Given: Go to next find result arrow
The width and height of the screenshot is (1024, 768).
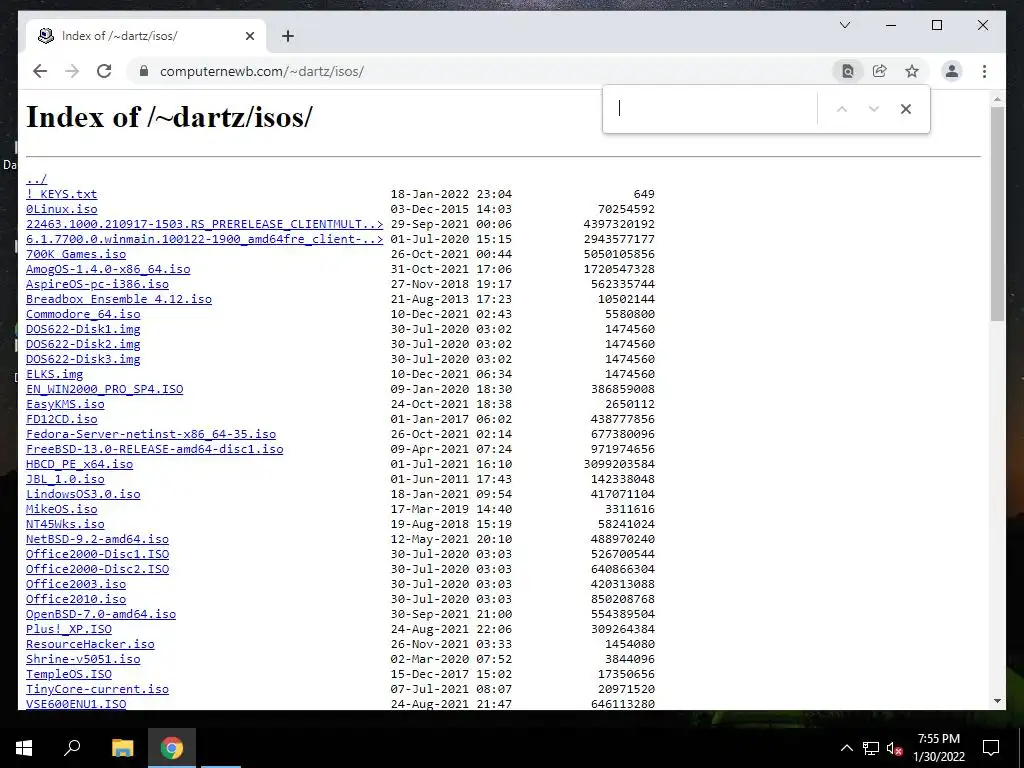Looking at the screenshot, I should 874,109.
